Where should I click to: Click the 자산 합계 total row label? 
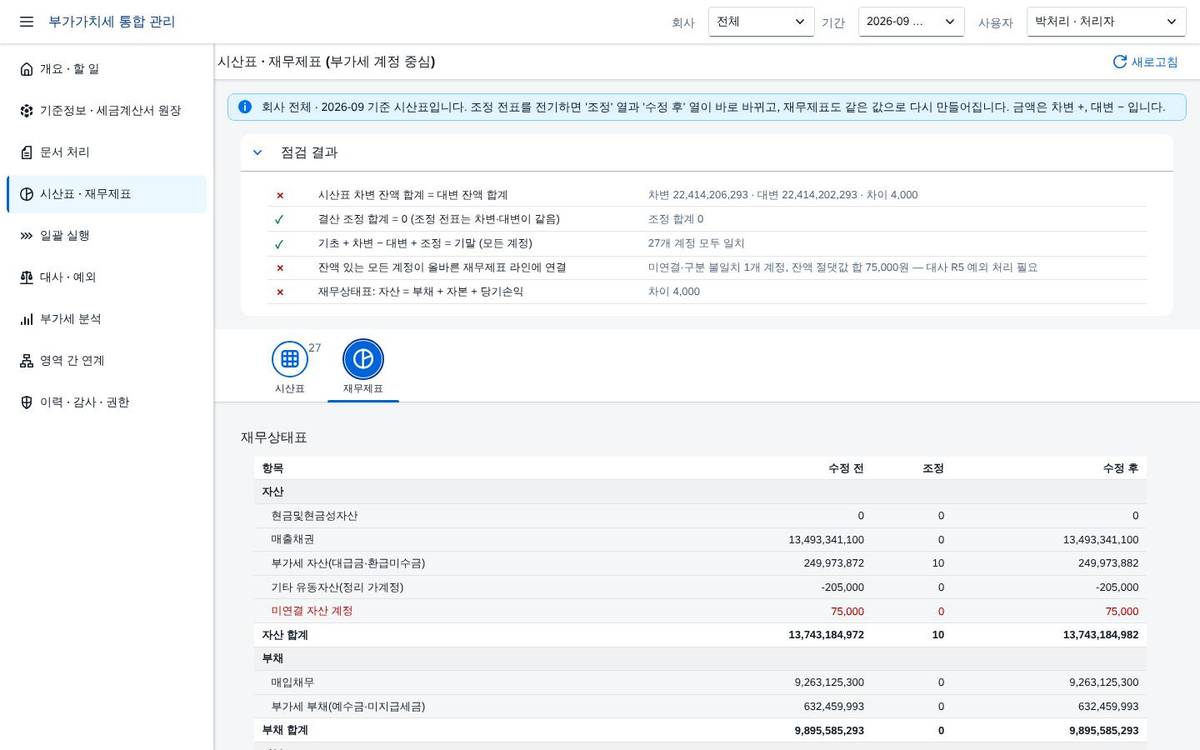tap(285, 635)
